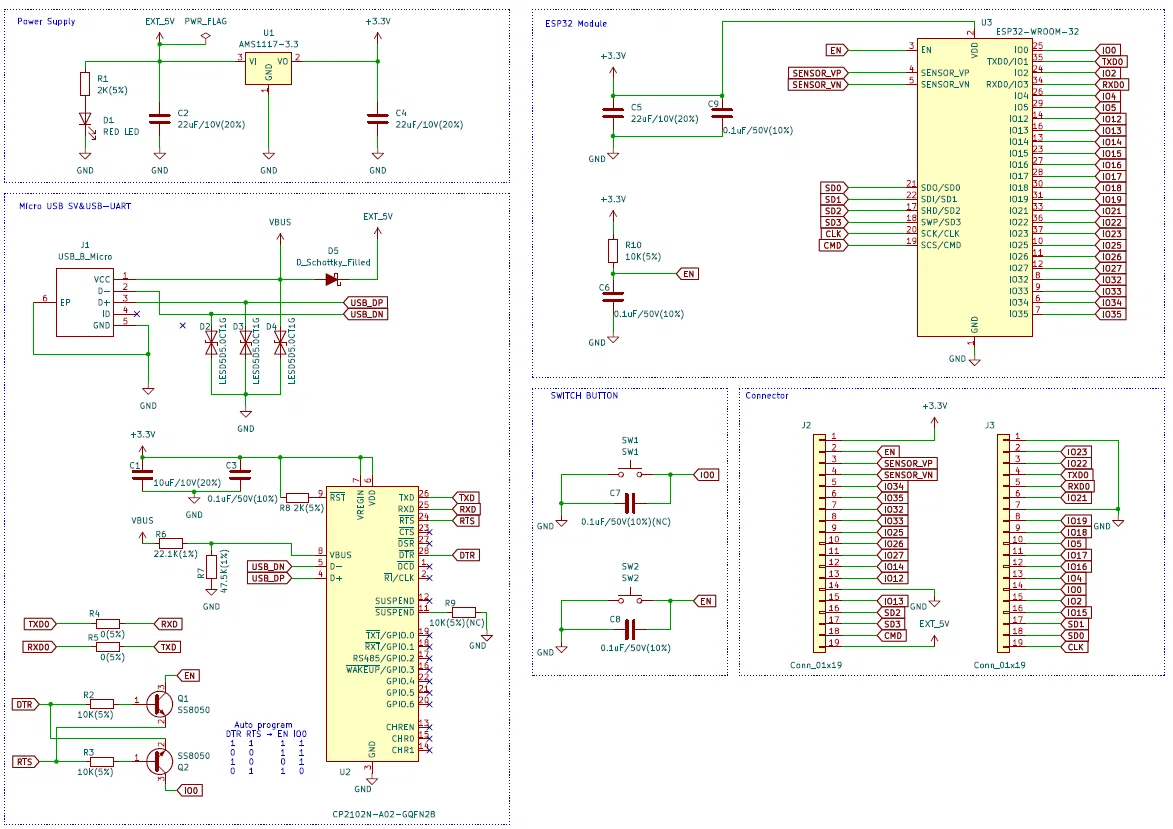Click the EN label next to R10
The image size is (1173, 829).
(687, 274)
